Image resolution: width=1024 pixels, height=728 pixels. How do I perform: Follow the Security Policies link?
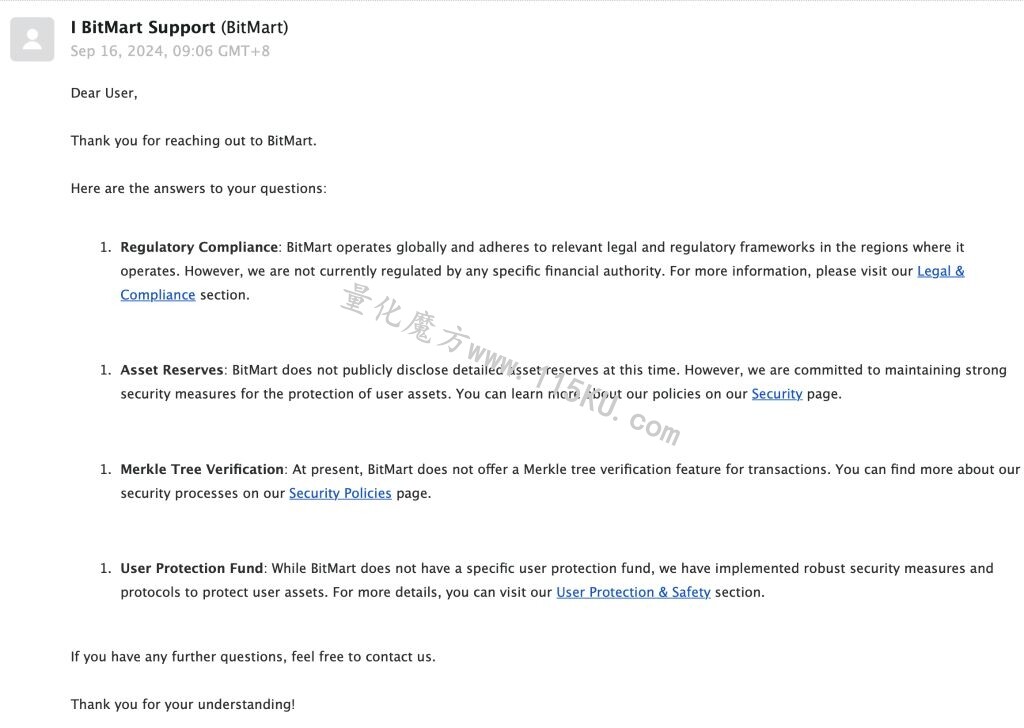pyautogui.click(x=340, y=493)
